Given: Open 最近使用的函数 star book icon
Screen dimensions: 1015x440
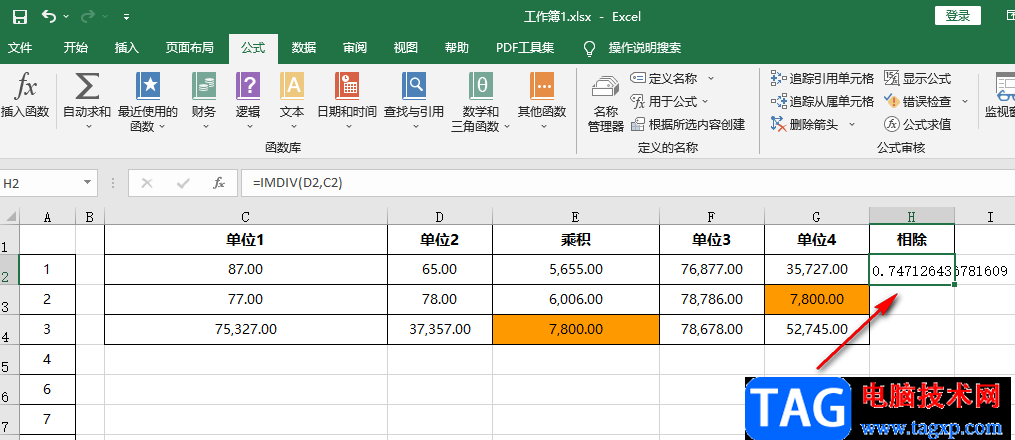Looking at the screenshot, I should [x=148, y=86].
